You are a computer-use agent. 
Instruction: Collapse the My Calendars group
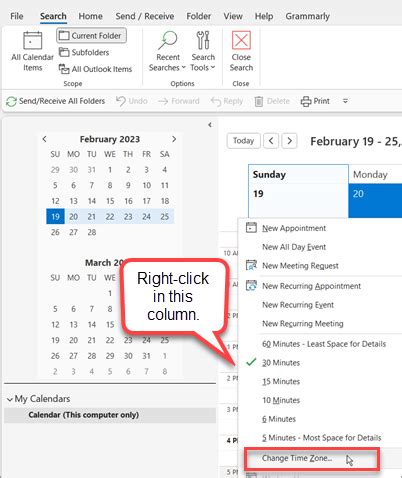[x=10, y=399]
